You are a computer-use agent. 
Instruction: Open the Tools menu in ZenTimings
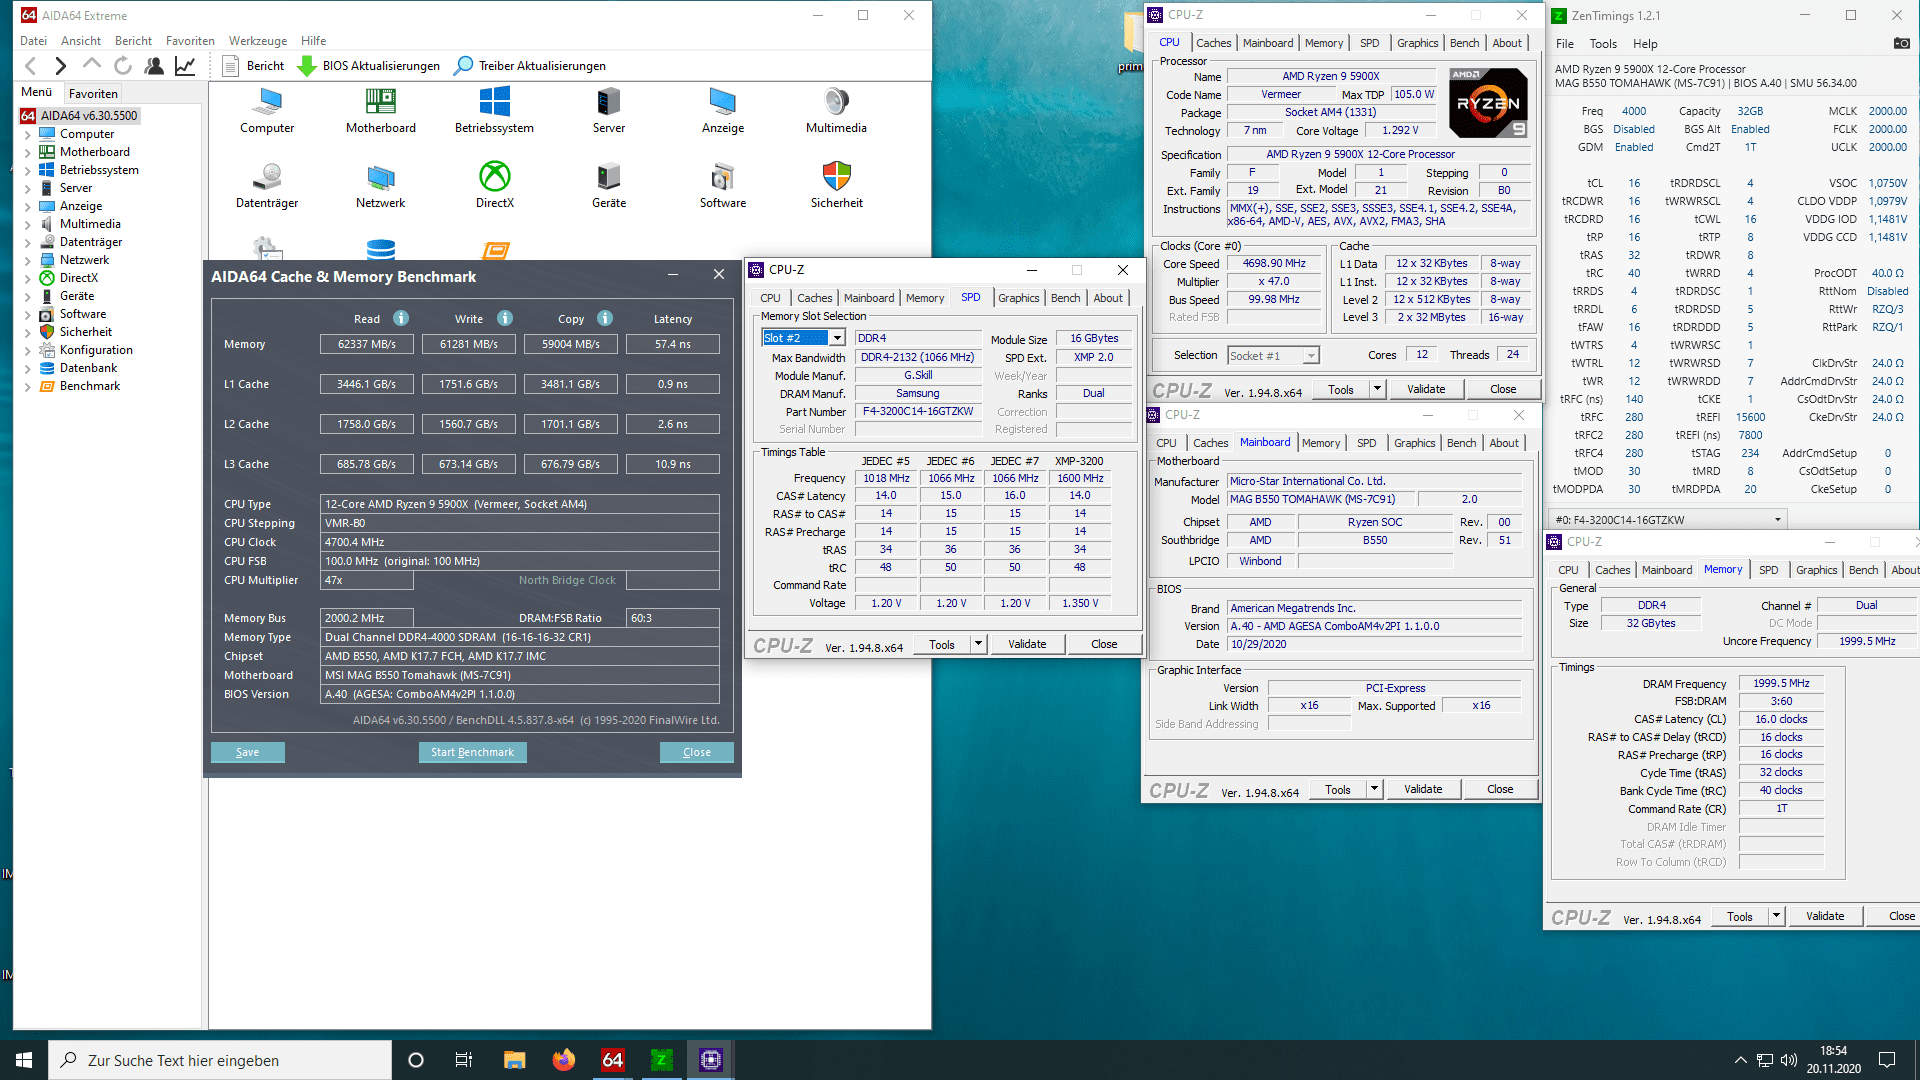pos(1603,44)
